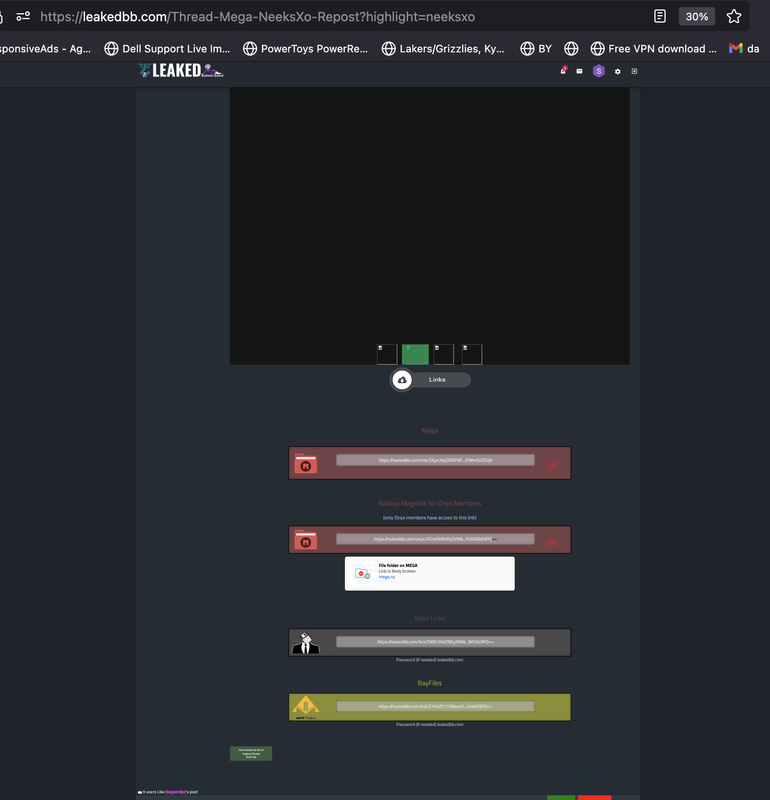Image resolution: width=770 pixels, height=800 pixels.
Task: Click the purple S user avatar
Action: [599, 71]
